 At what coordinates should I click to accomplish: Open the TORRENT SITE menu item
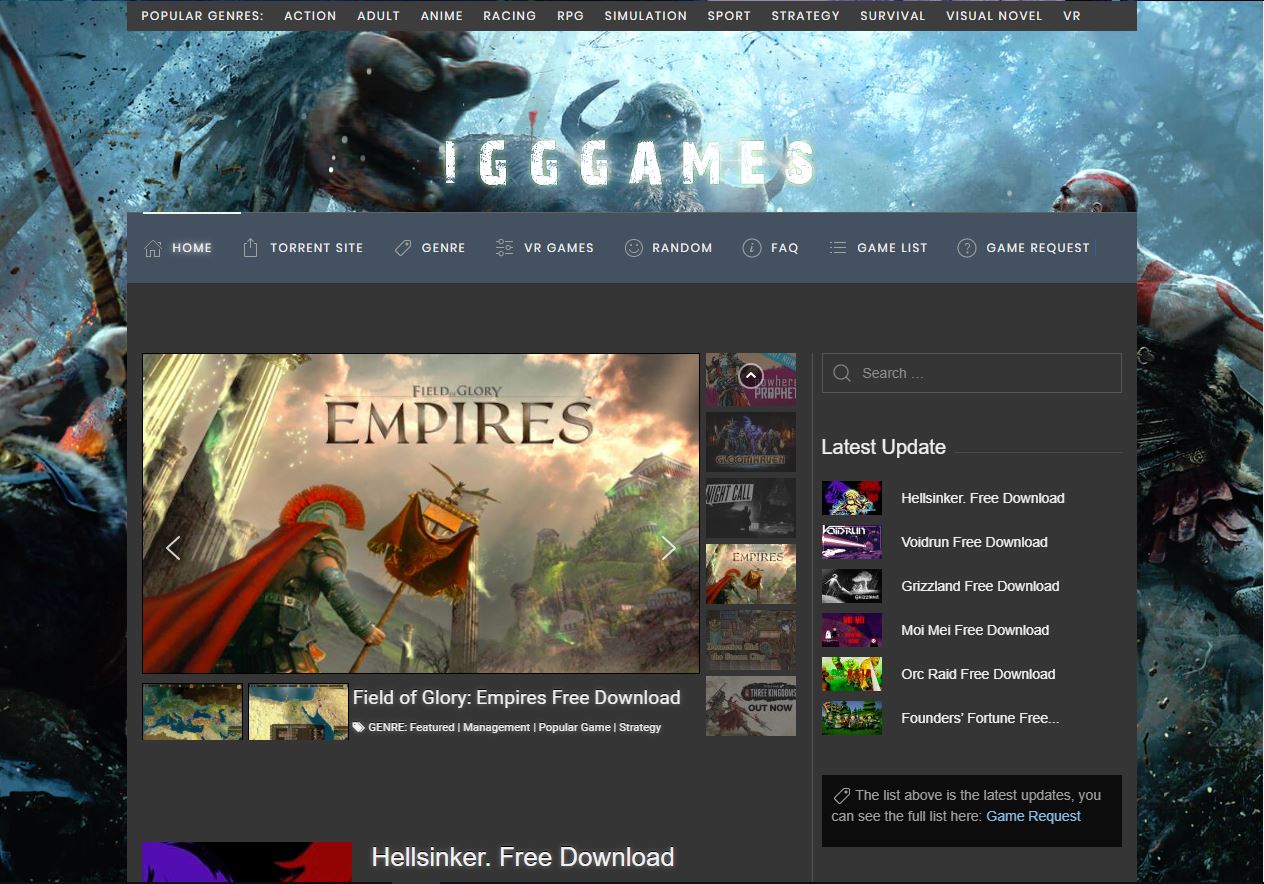pyautogui.click(x=317, y=248)
